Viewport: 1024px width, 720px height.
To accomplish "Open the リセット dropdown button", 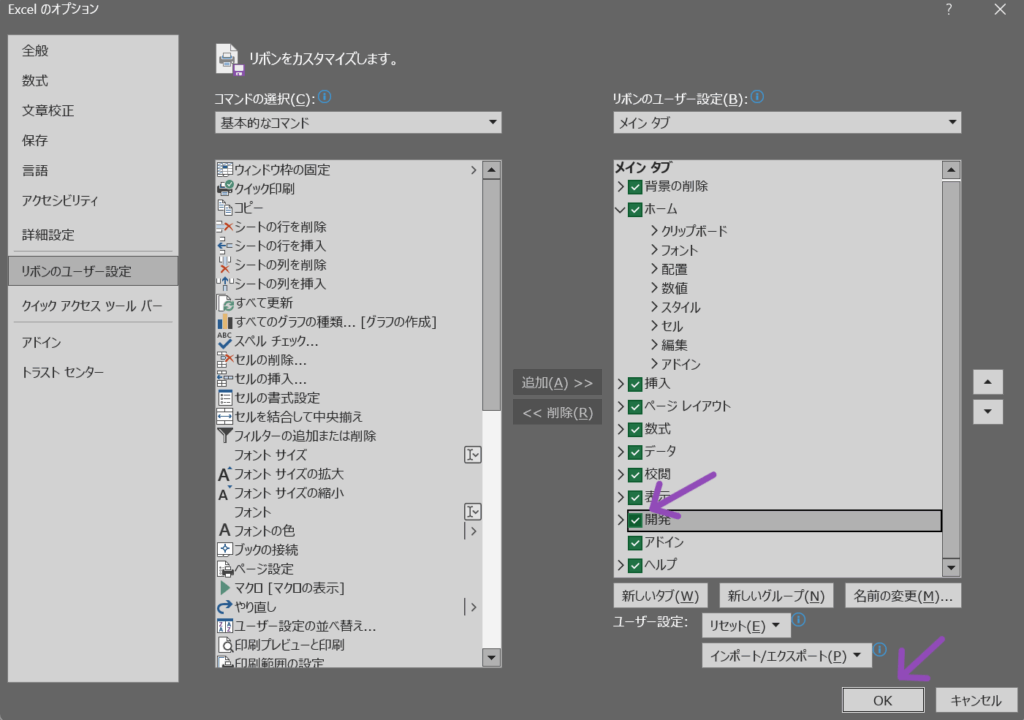I will coord(746,626).
